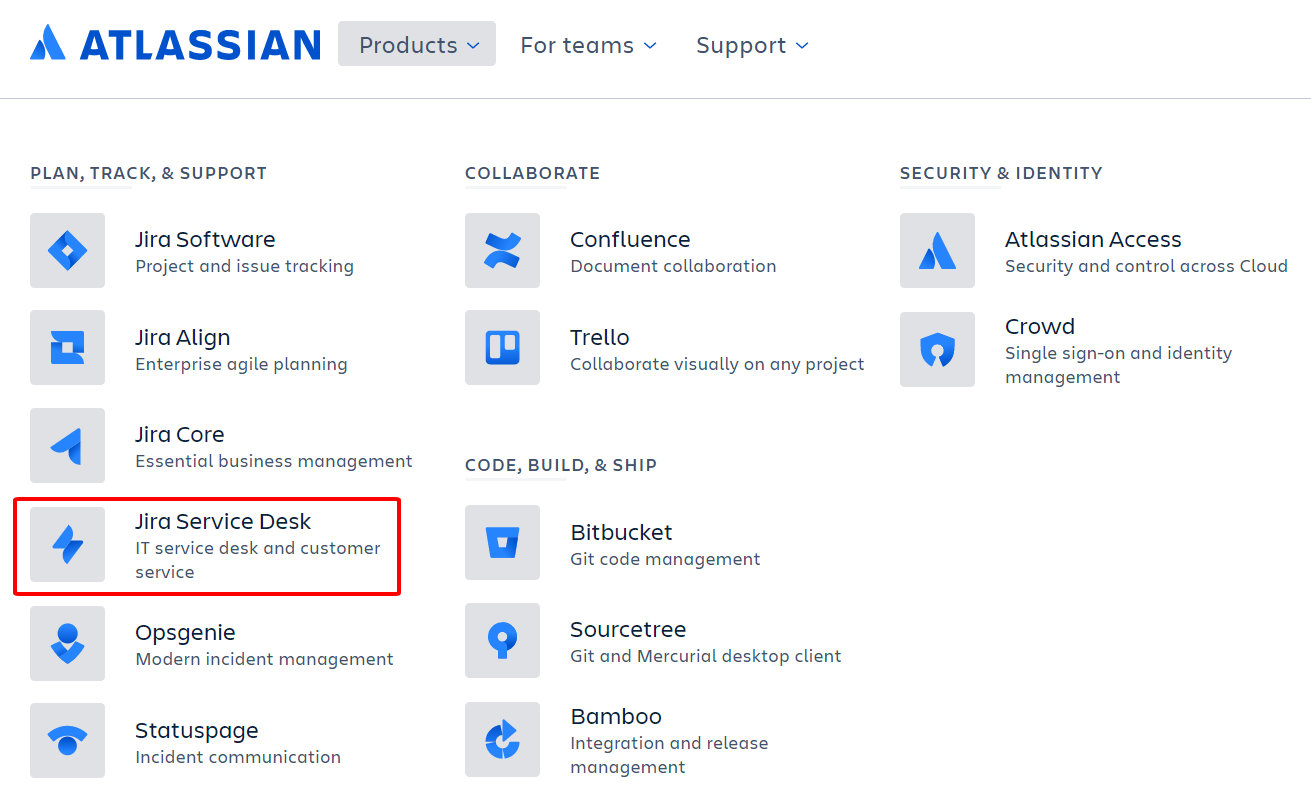Click the Crowd shield icon
The height and width of the screenshot is (797, 1311).
[937, 350]
